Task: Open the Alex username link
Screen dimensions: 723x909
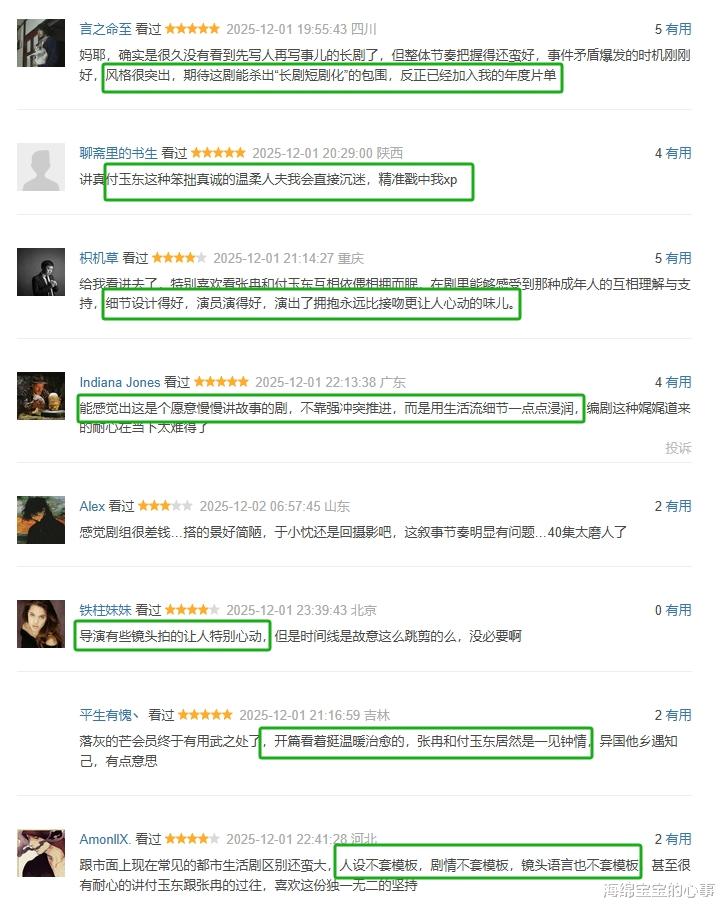Action: click(92, 506)
